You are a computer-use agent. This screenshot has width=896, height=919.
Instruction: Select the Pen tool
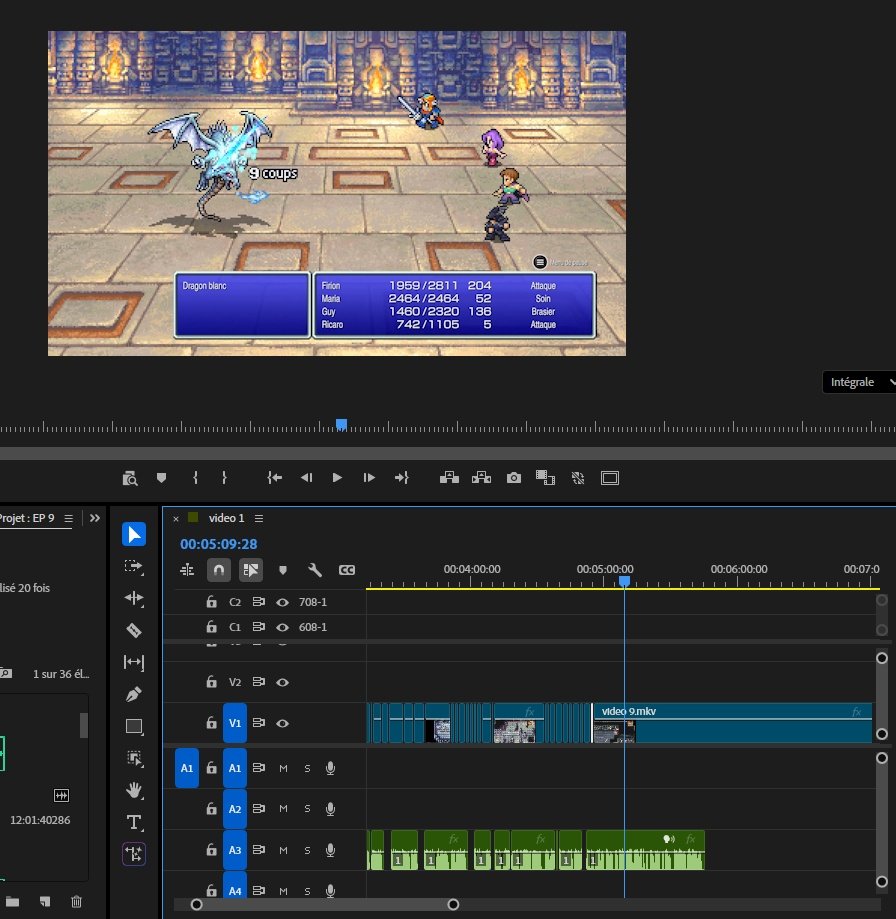click(x=134, y=695)
